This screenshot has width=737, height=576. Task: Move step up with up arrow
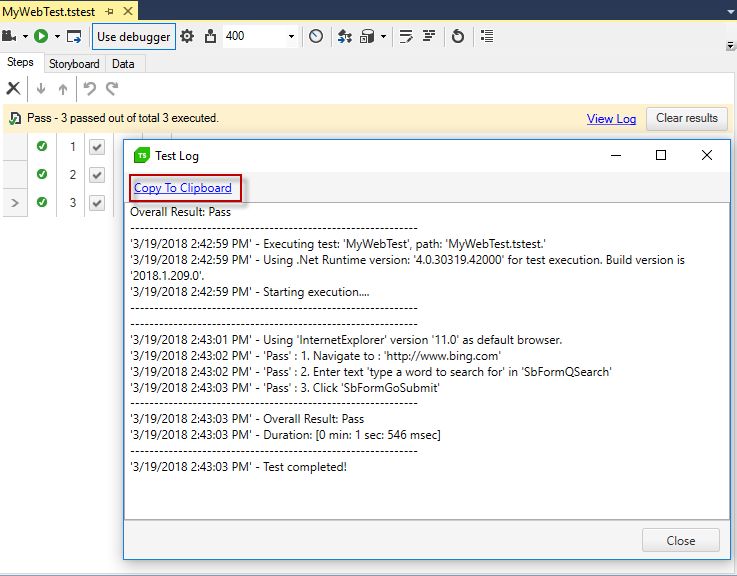coord(63,88)
